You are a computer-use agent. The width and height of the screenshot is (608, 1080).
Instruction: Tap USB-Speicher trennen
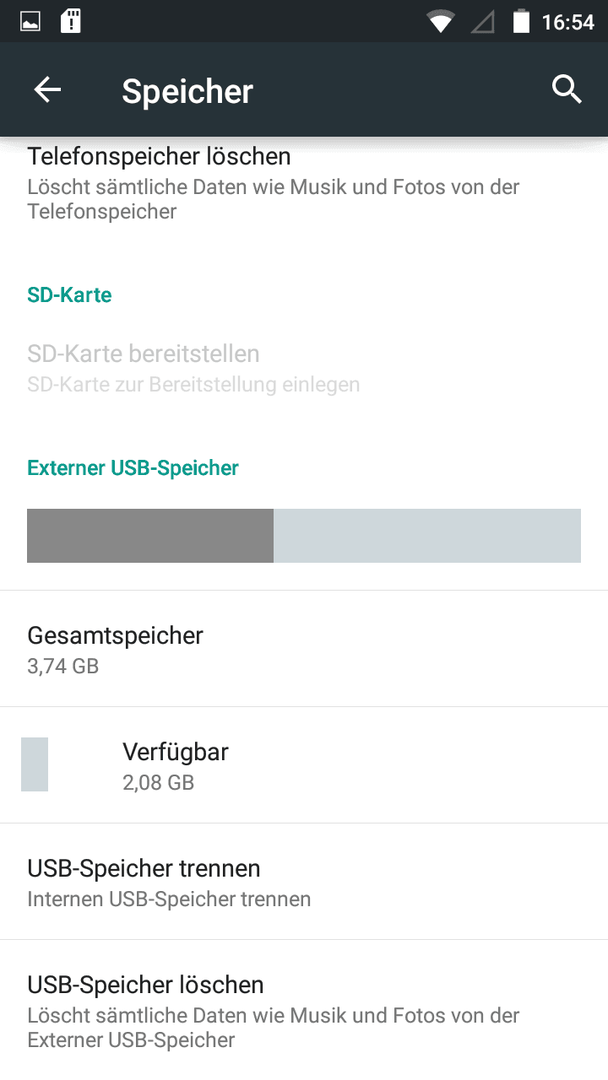pyautogui.click(x=304, y=881)
